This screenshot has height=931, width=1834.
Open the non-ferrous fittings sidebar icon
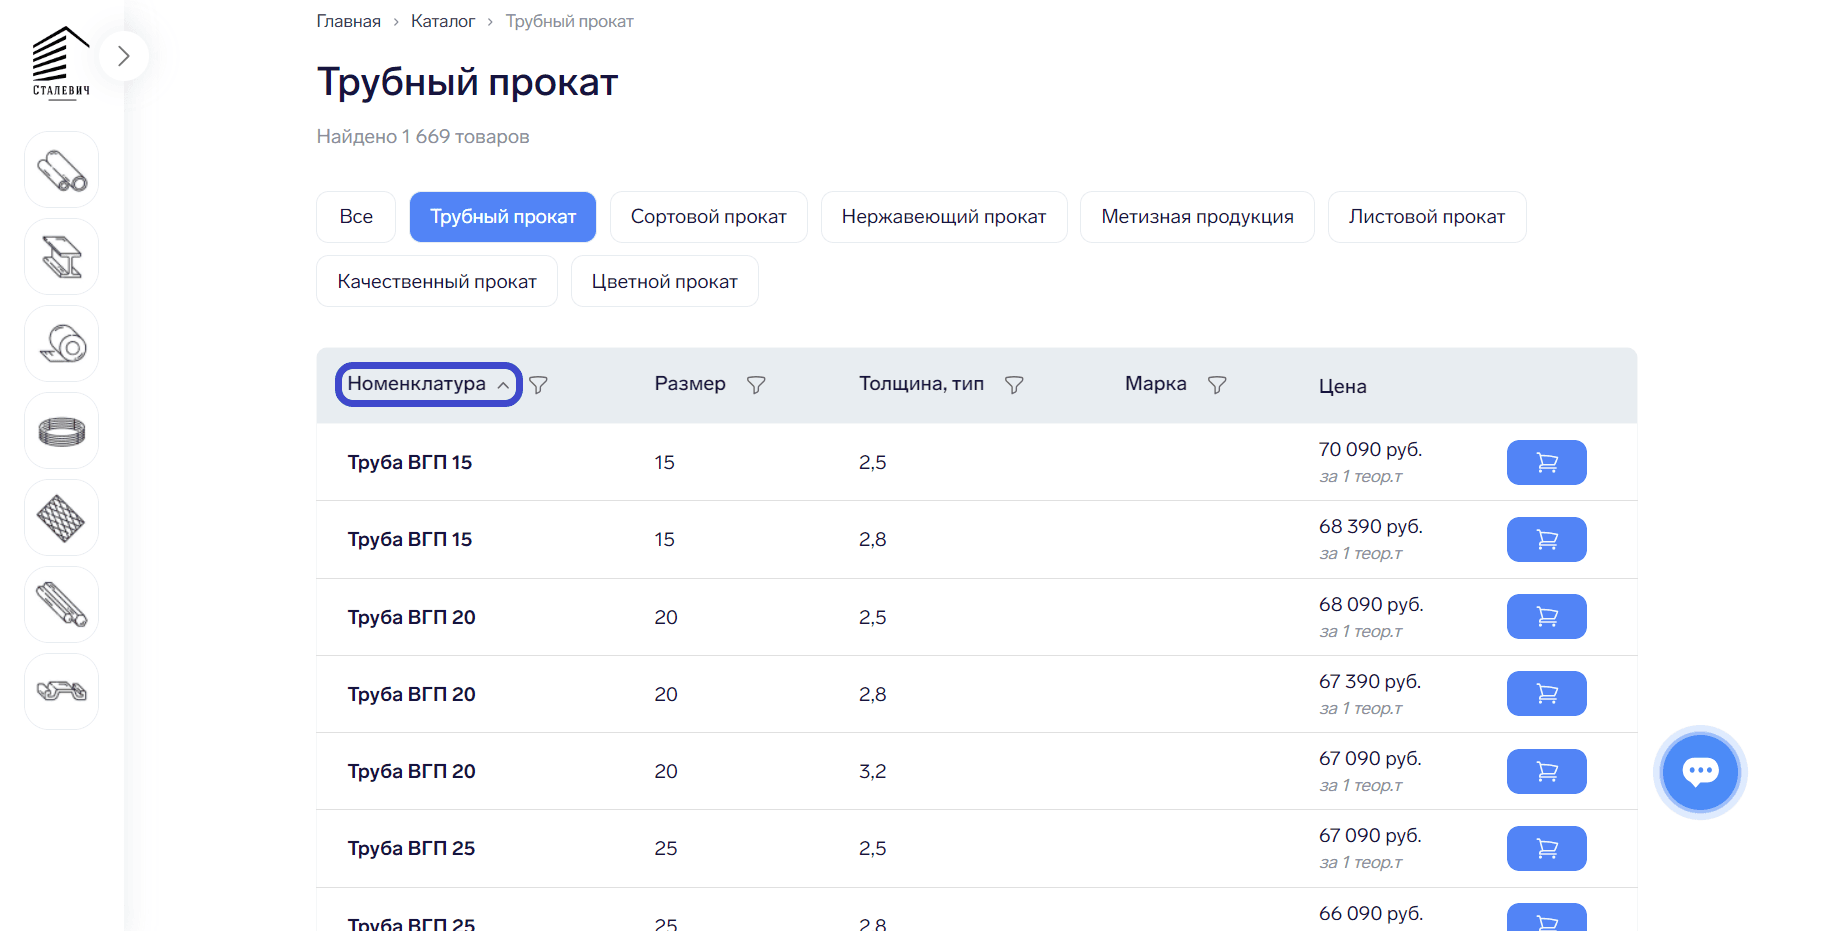(x=62, y=692)
